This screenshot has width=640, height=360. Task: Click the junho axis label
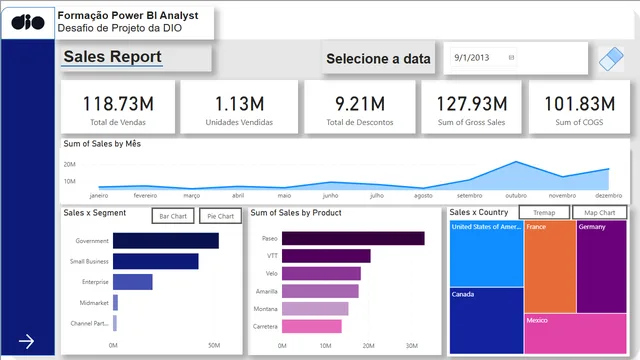tap(331, 196)
